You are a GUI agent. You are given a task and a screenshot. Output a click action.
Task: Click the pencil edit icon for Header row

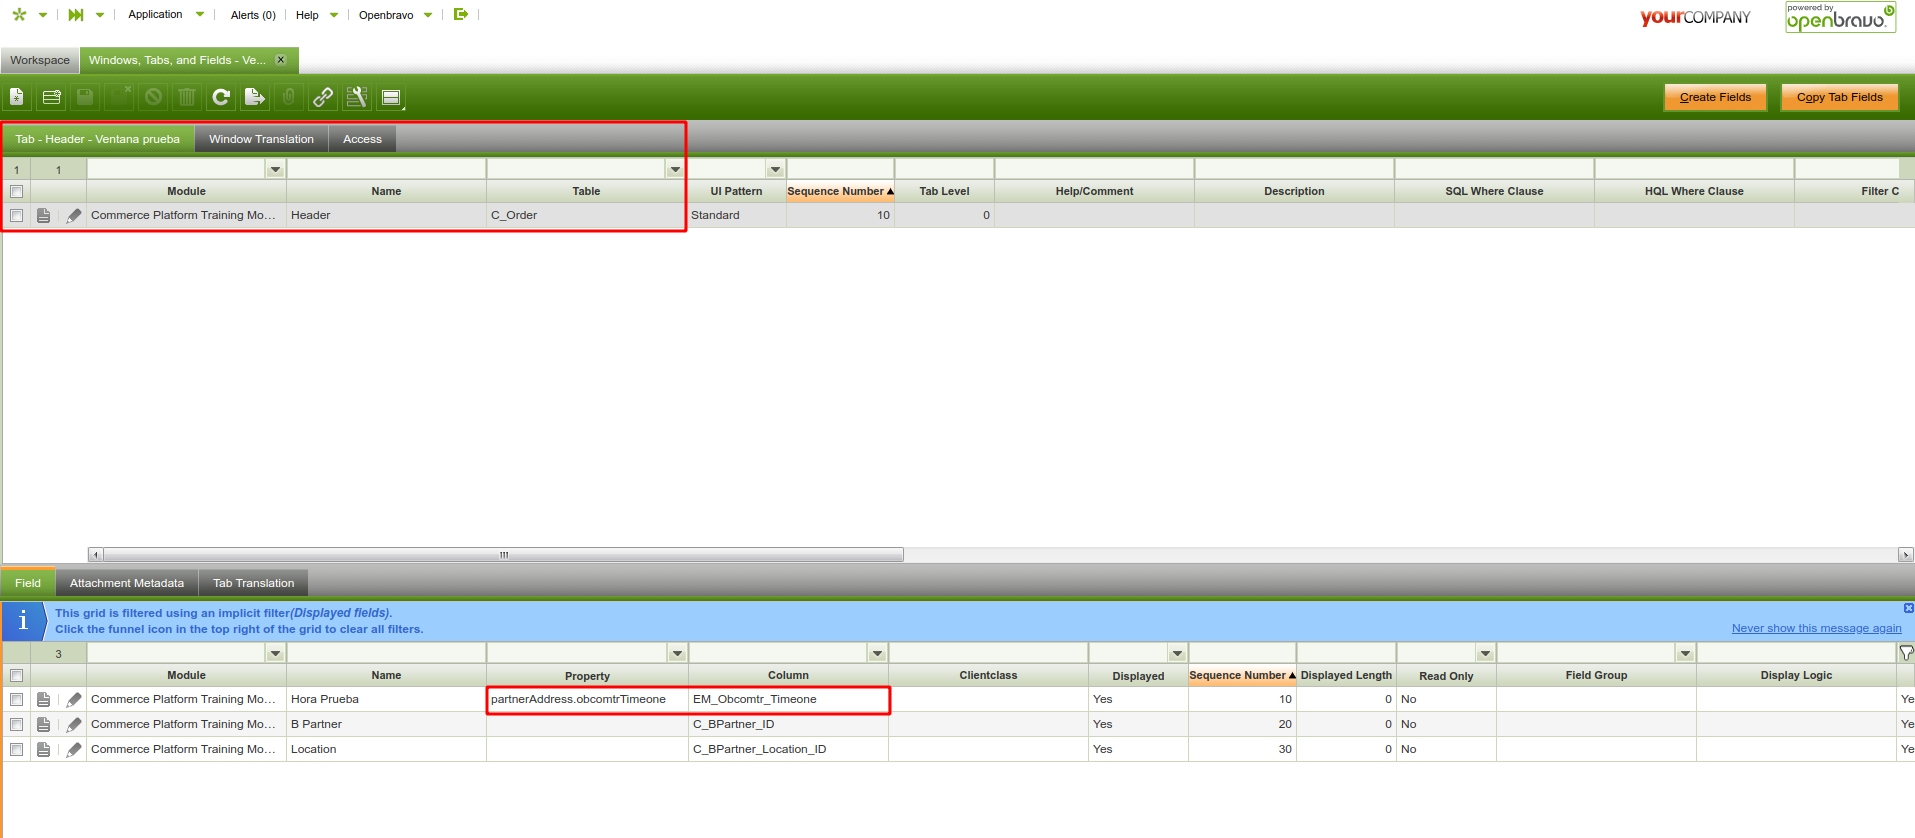coord(74,215)
